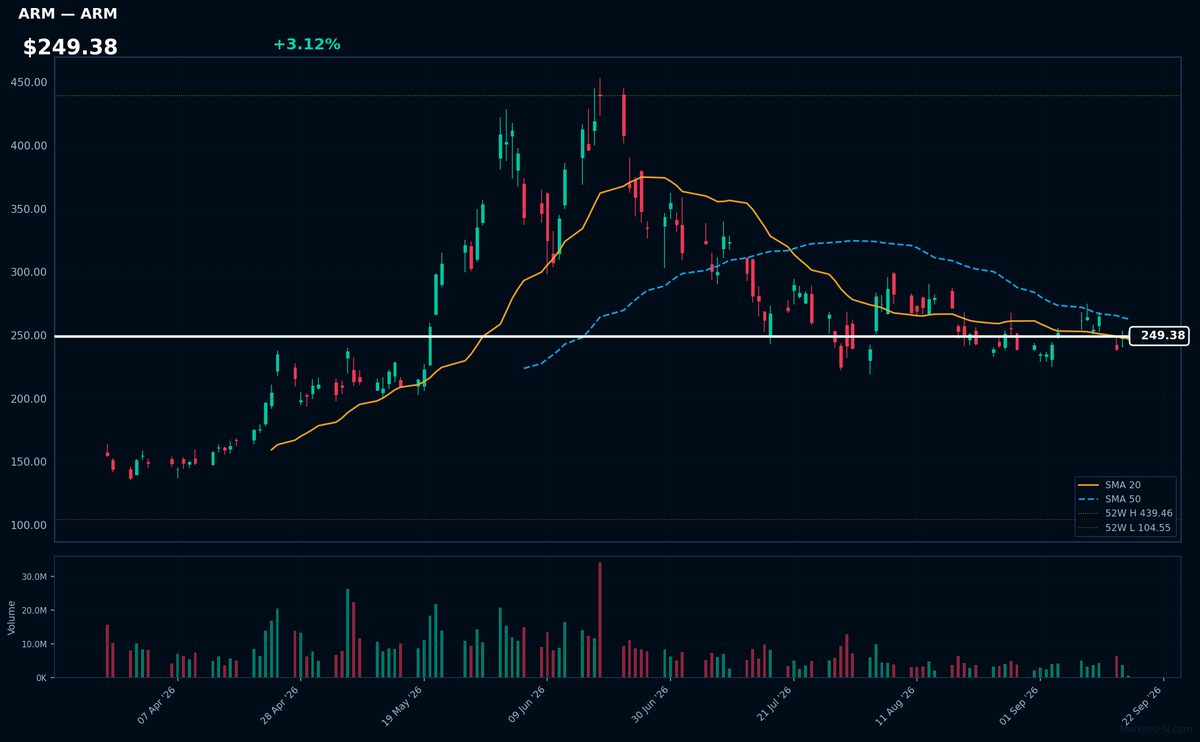Click the 200.00 price axis label

29,399
